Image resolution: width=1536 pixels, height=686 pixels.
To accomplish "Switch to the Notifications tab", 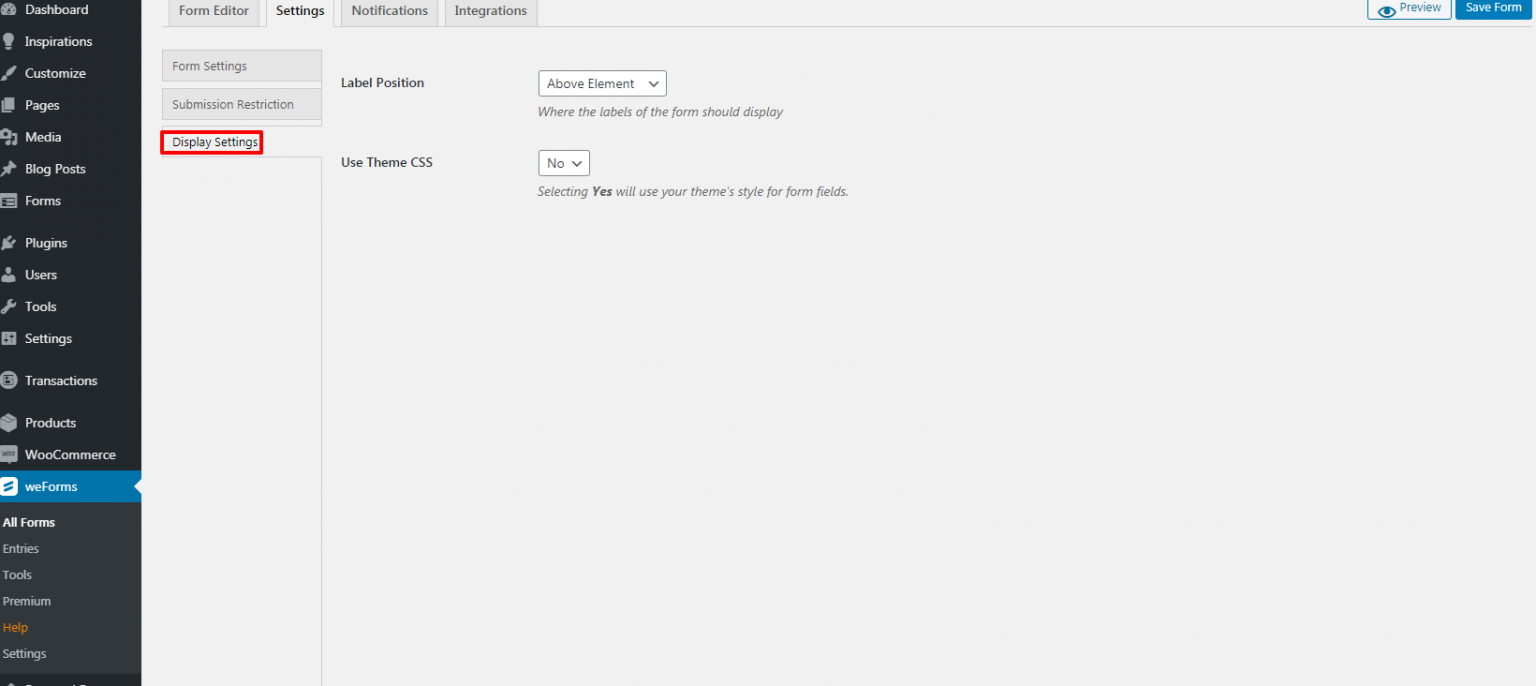I will (x=389, y=11).
